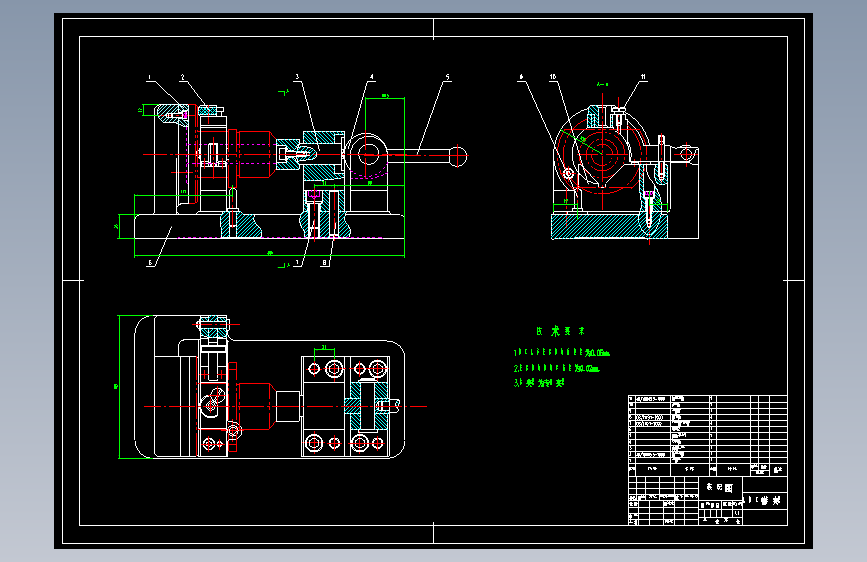Select part balloon number 8 below front view
This screenshot has width=867, height=562.
tap(325, 263)
